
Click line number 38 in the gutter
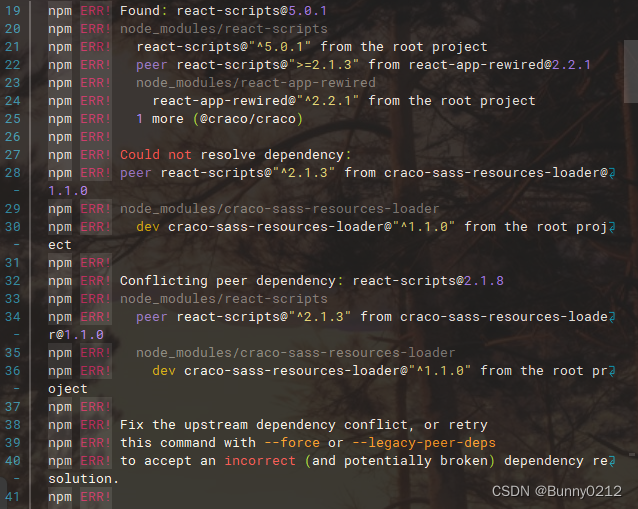coord(13,425)
